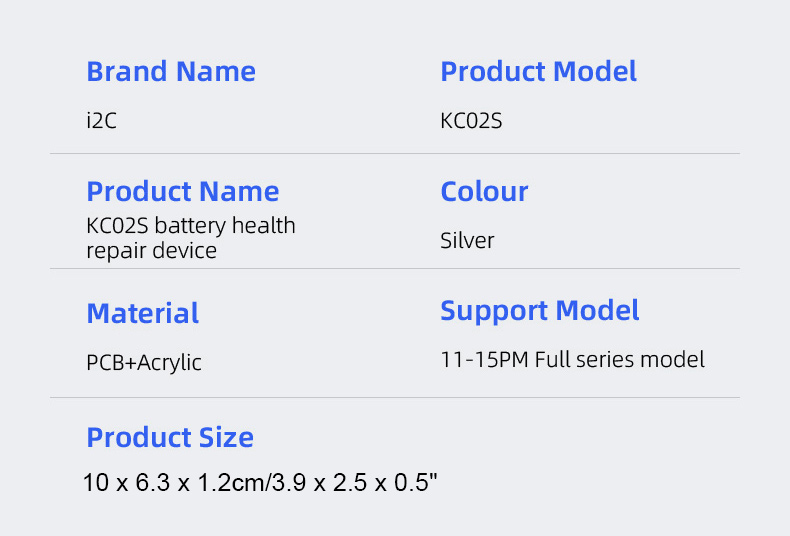Click the divider line below Product Name row
The height and width of the screenshot is (536, 790).
click(x=395, y=268)
